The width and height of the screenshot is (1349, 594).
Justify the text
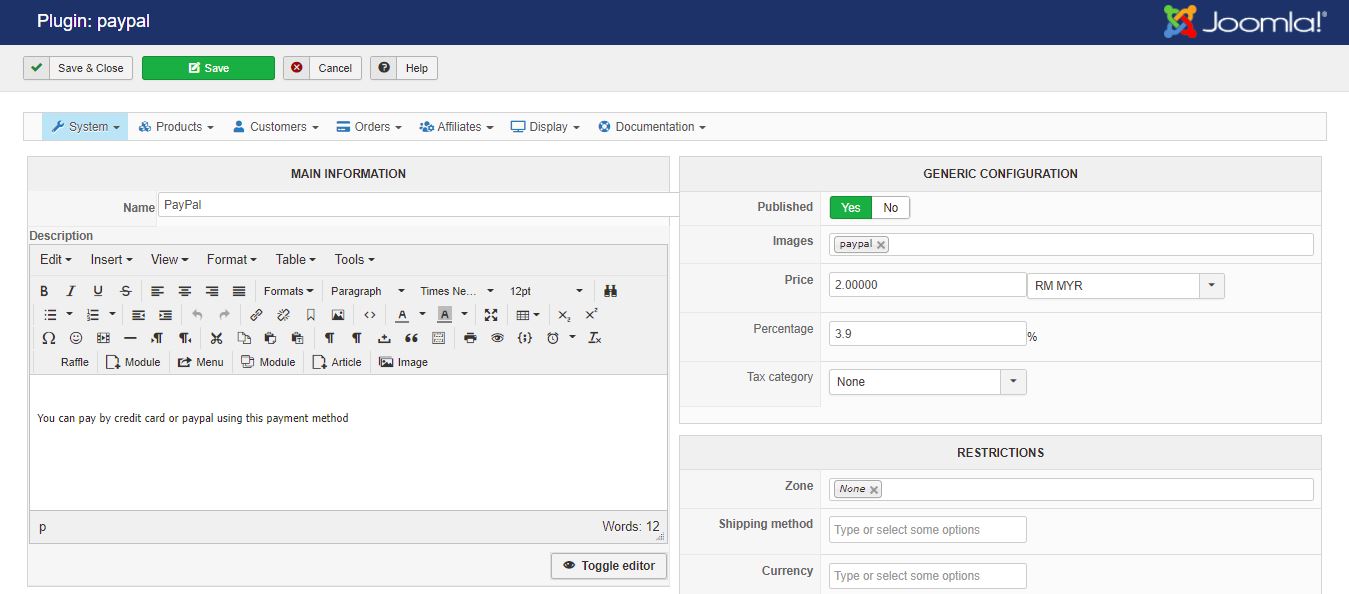(x=239, y=291)
